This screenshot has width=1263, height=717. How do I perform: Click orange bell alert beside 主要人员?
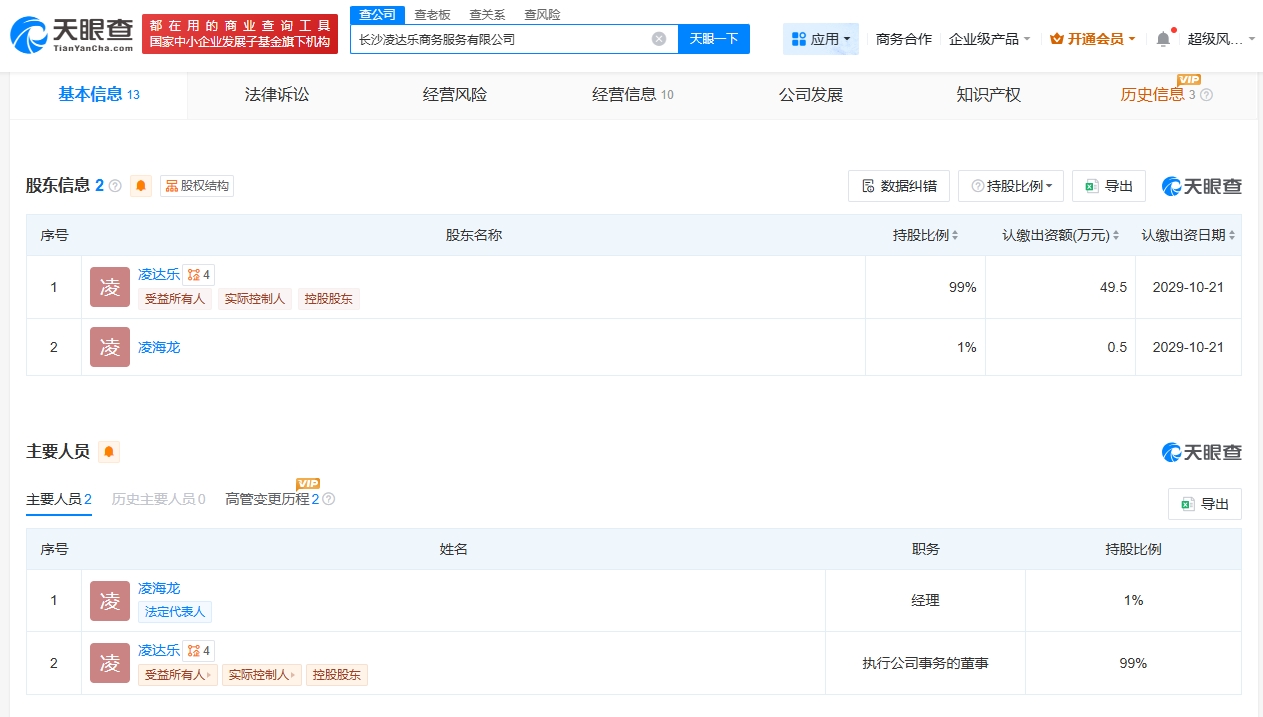click(109, 452)
